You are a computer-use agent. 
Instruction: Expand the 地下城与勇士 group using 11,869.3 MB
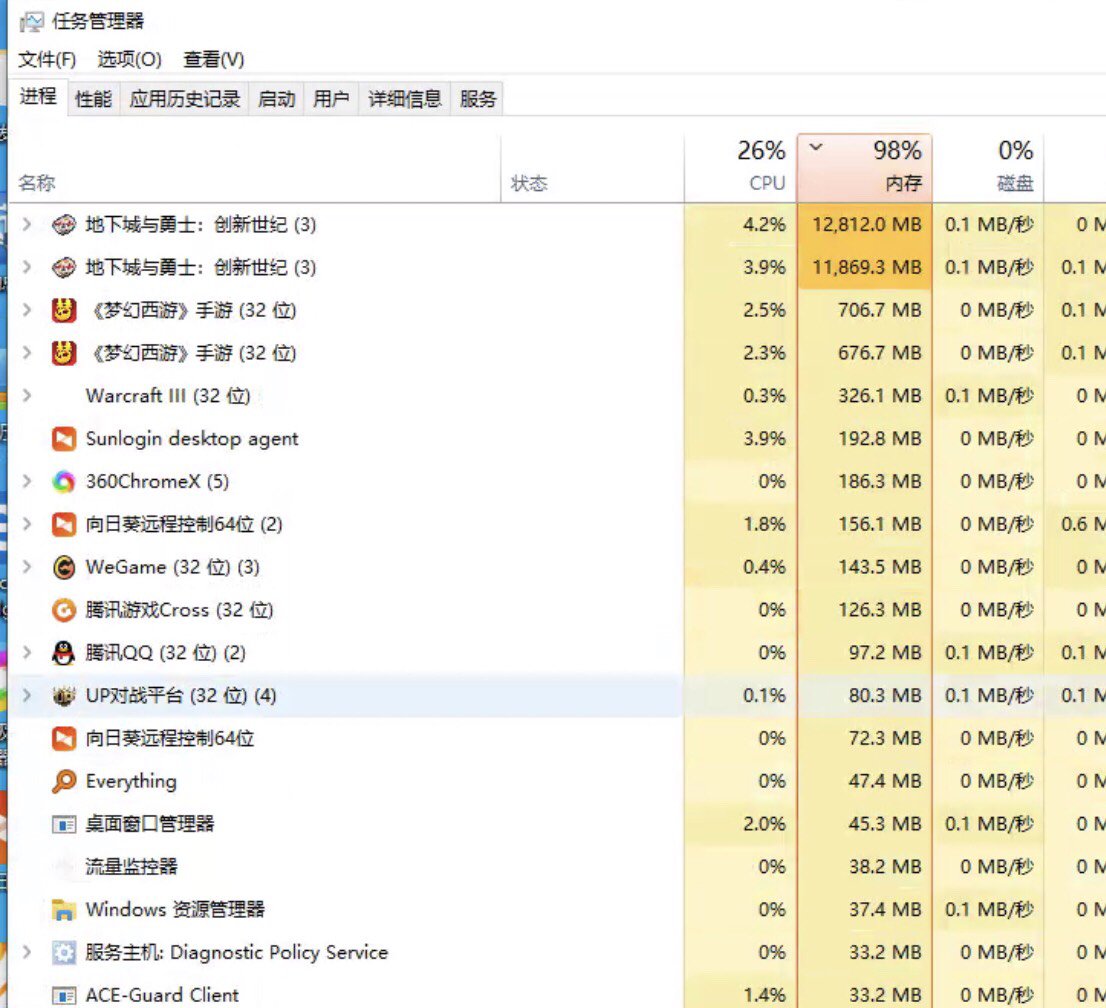pos(27,267)
